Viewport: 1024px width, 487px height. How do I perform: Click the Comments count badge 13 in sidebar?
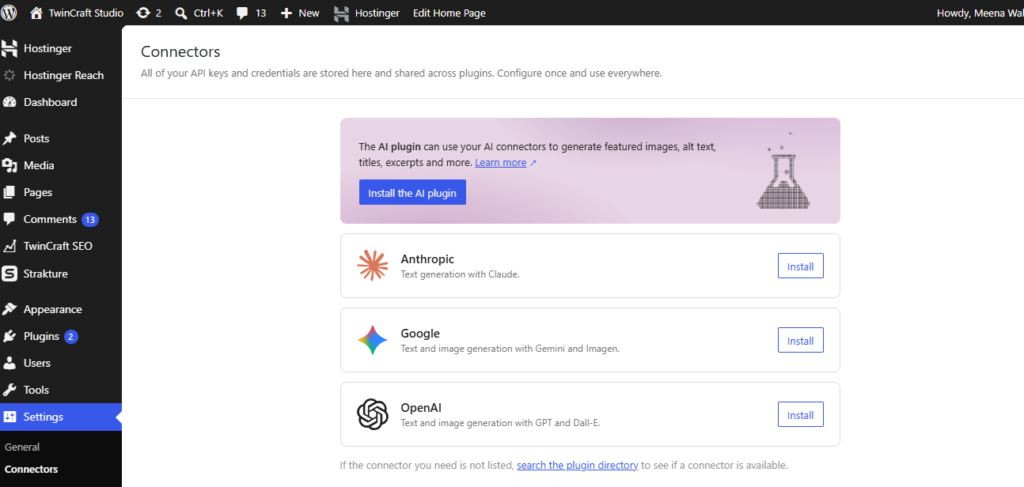[90, 219]
